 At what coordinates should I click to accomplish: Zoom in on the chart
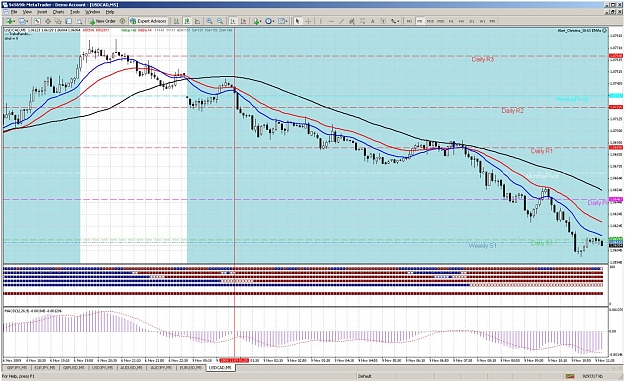tap(209, 21)
